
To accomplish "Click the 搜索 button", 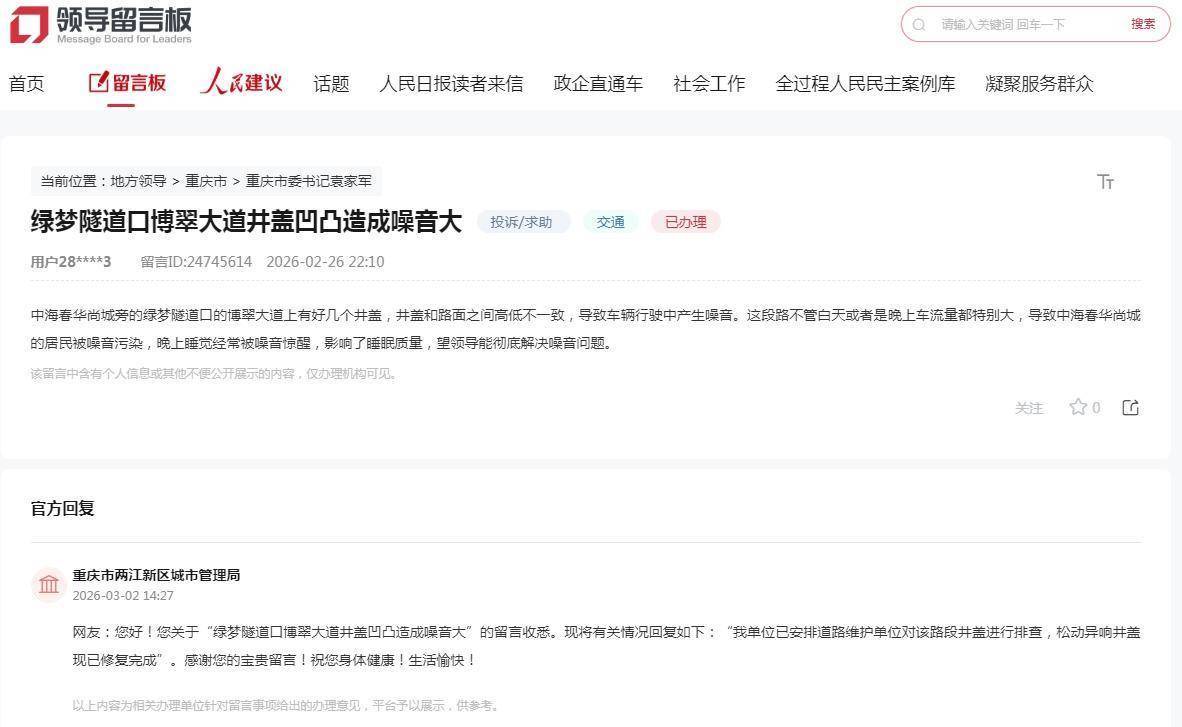I will coord(1143,24).
